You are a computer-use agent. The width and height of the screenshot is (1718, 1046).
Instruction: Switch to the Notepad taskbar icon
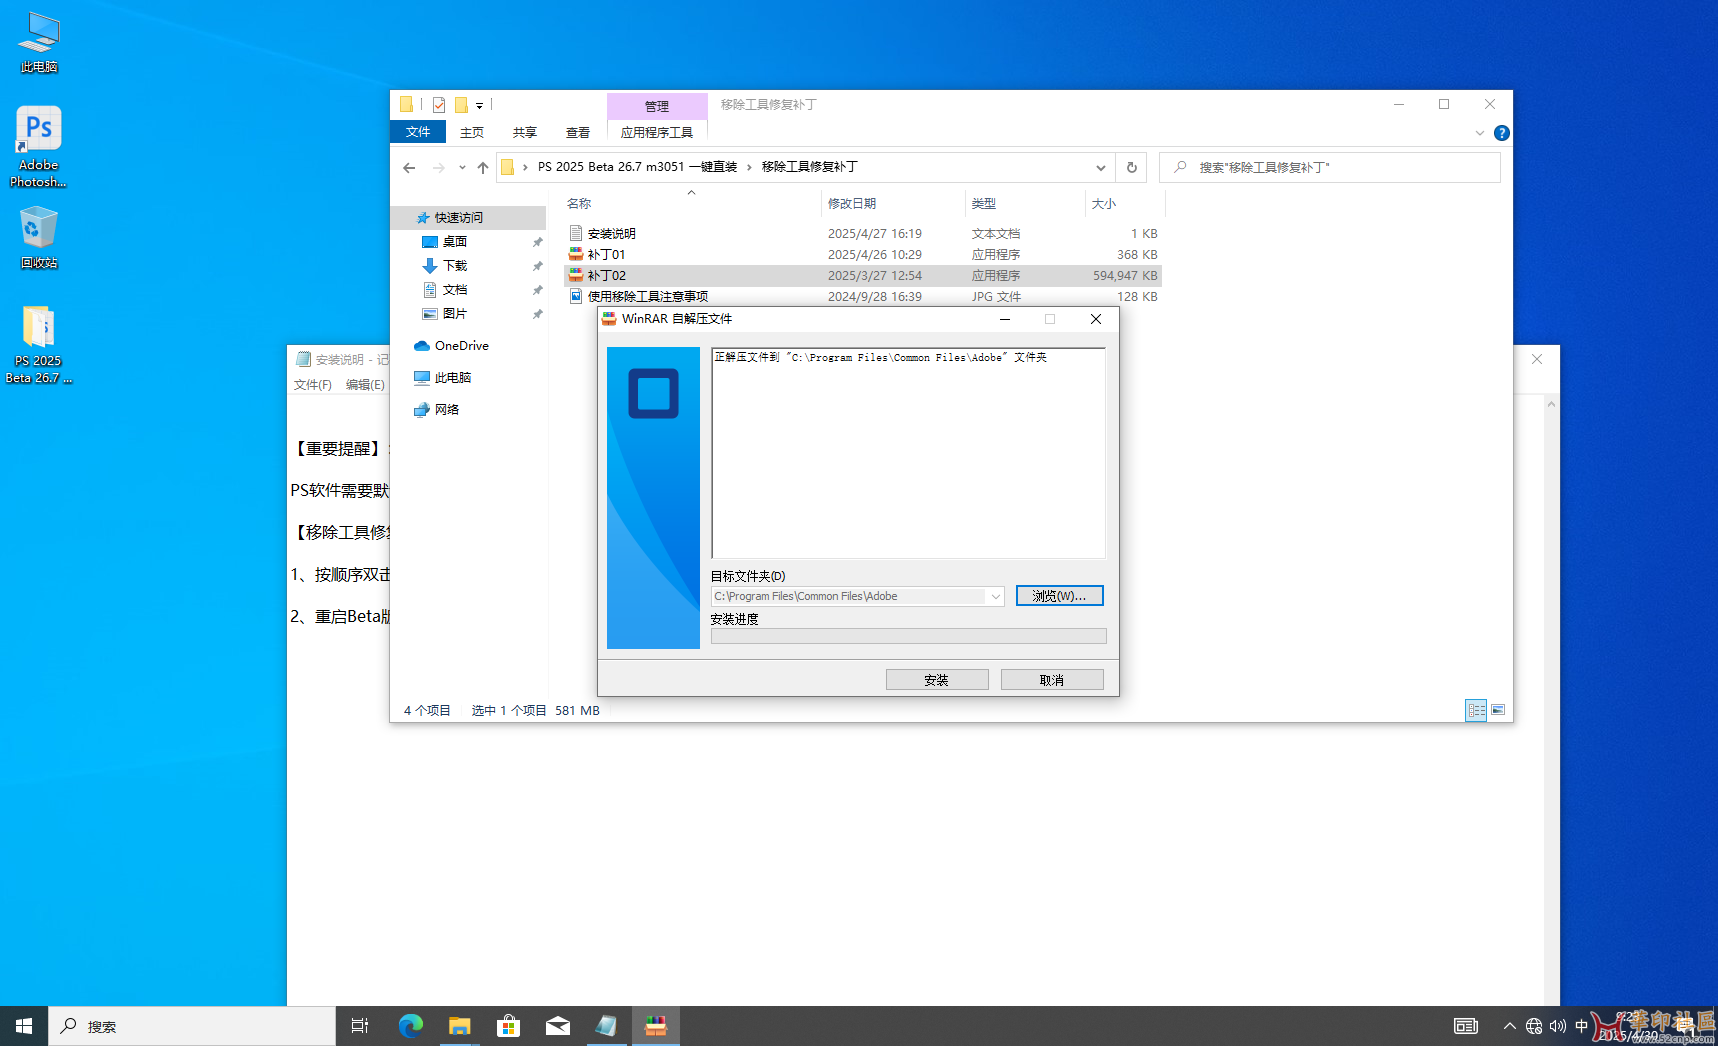click(x=606, y=1026)
